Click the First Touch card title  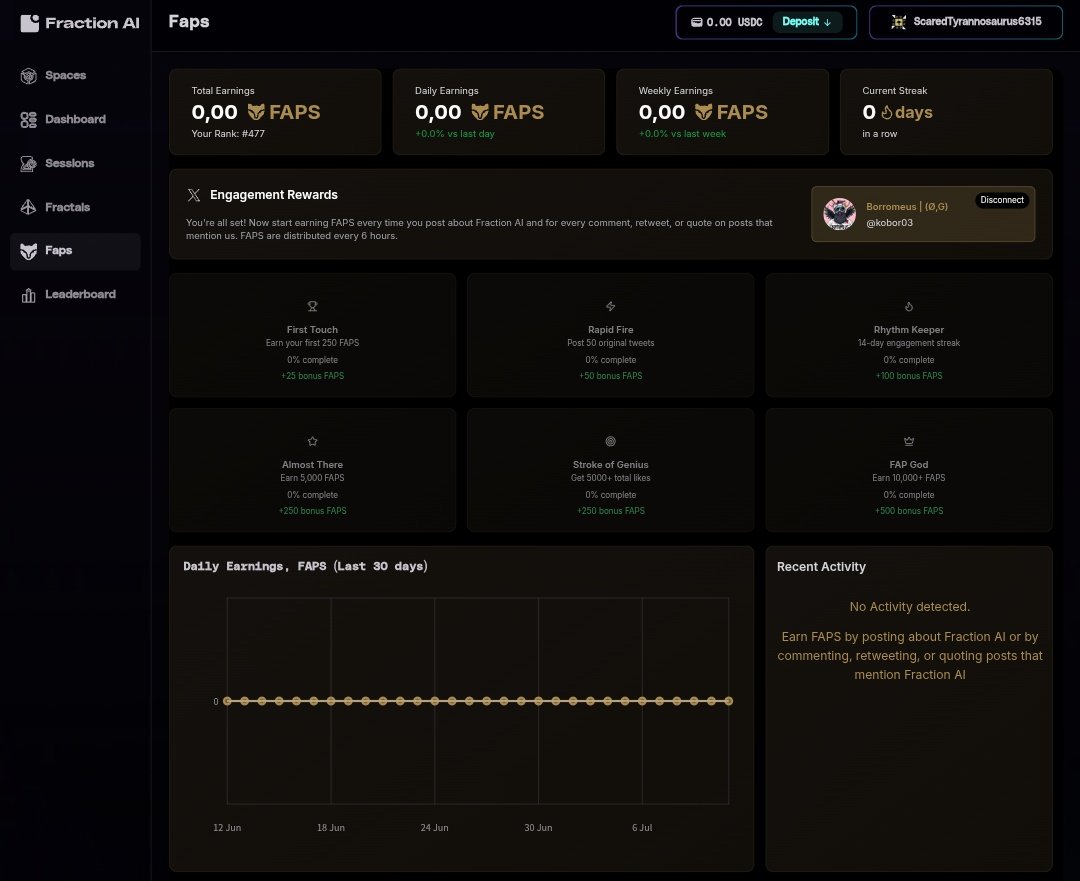click(x=312, y=330)
